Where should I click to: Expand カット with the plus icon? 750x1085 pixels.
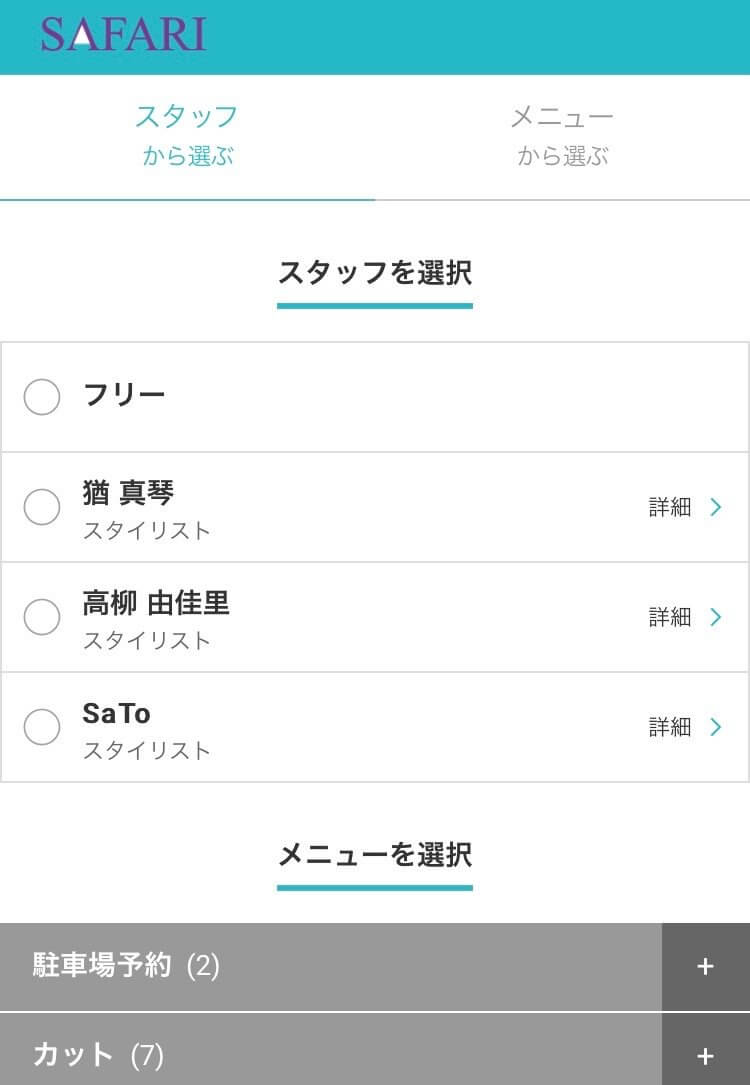pyautogui.click(x=706, y=1053)
